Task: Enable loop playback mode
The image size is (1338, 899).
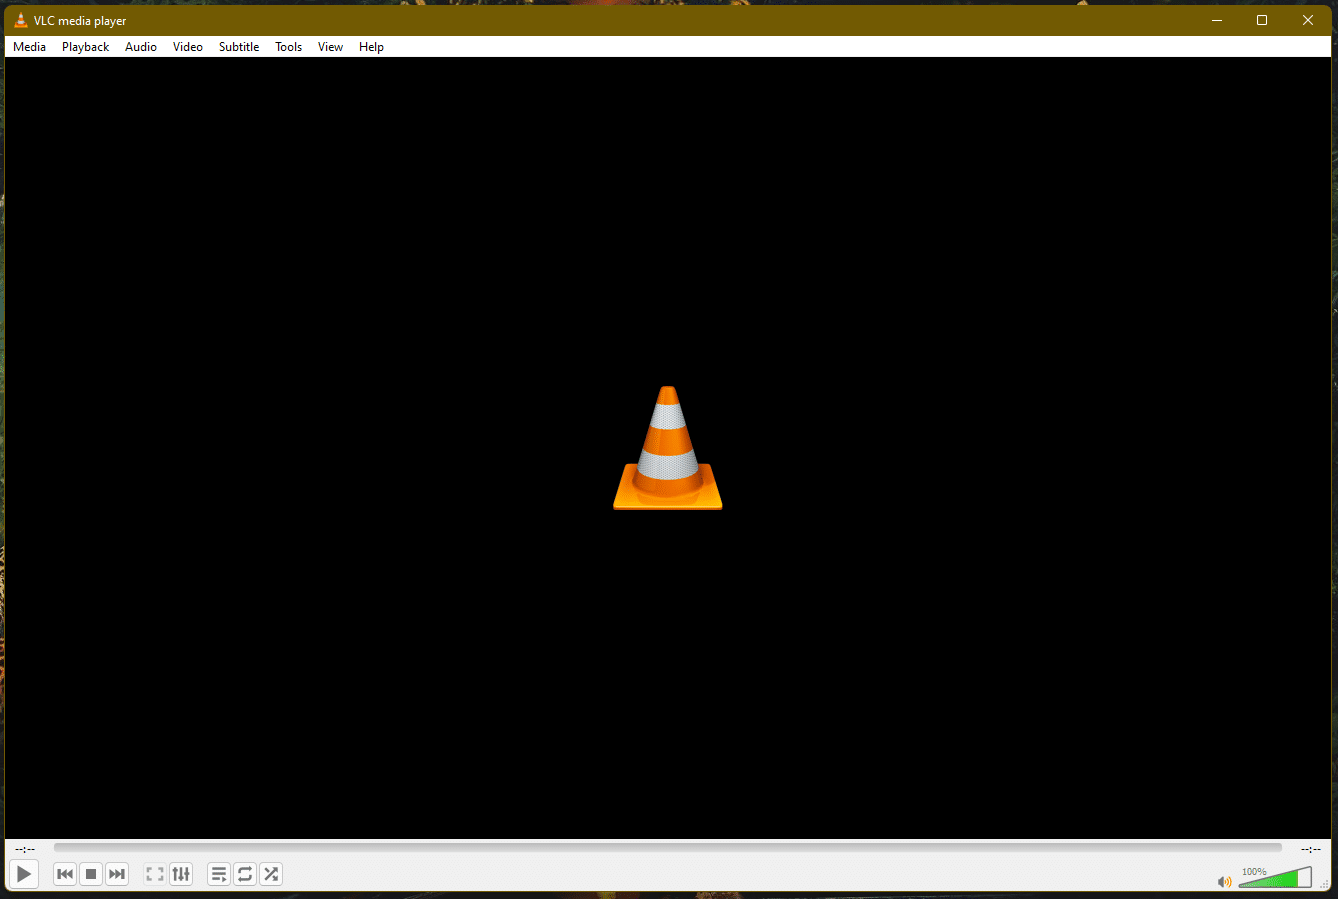Action: click(245, 873)
